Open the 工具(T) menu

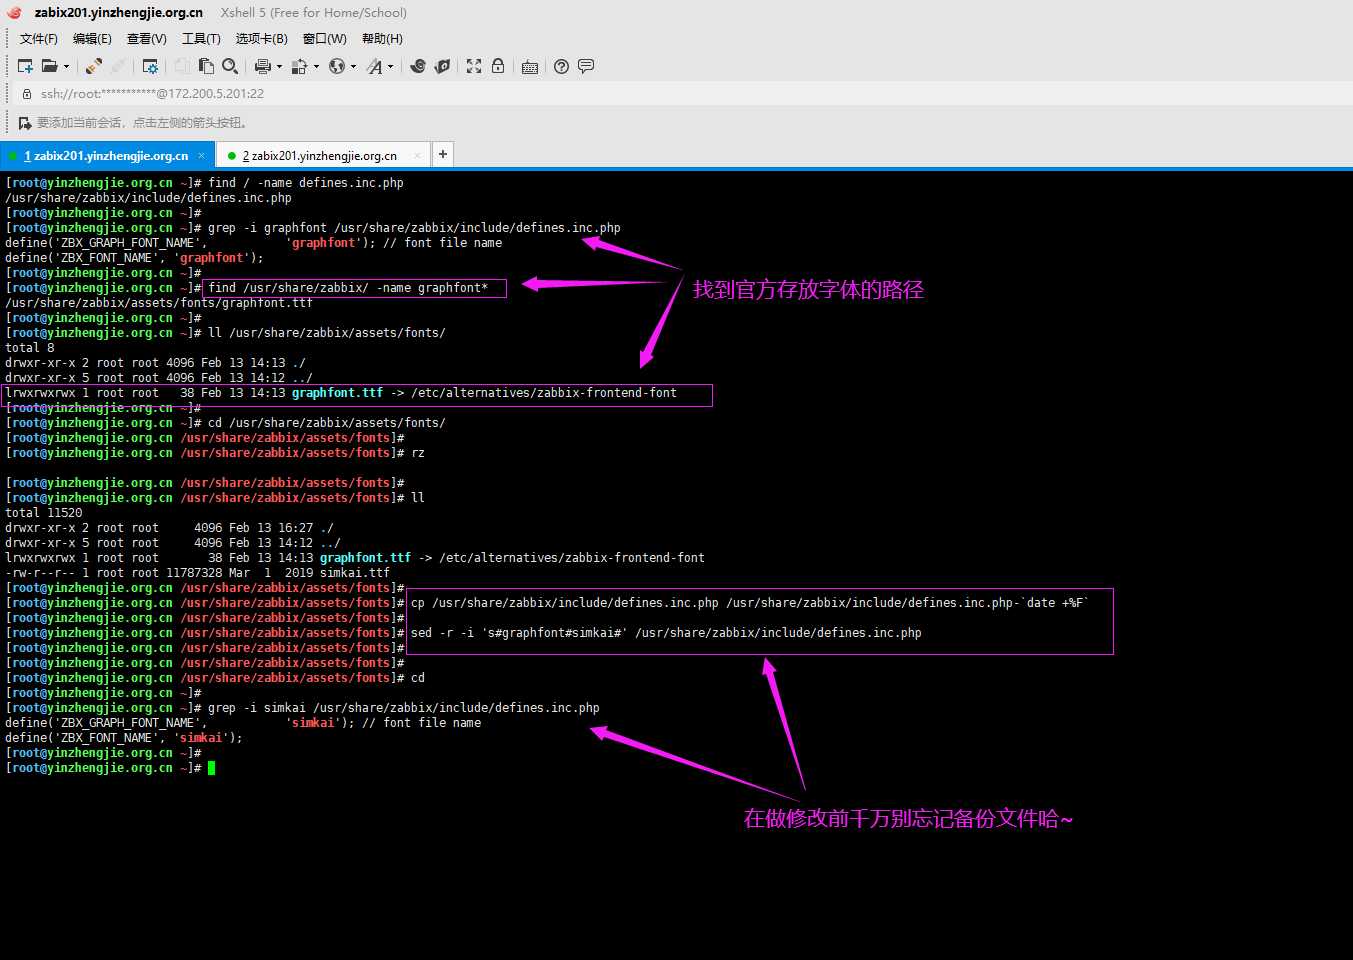coord(201,39)
